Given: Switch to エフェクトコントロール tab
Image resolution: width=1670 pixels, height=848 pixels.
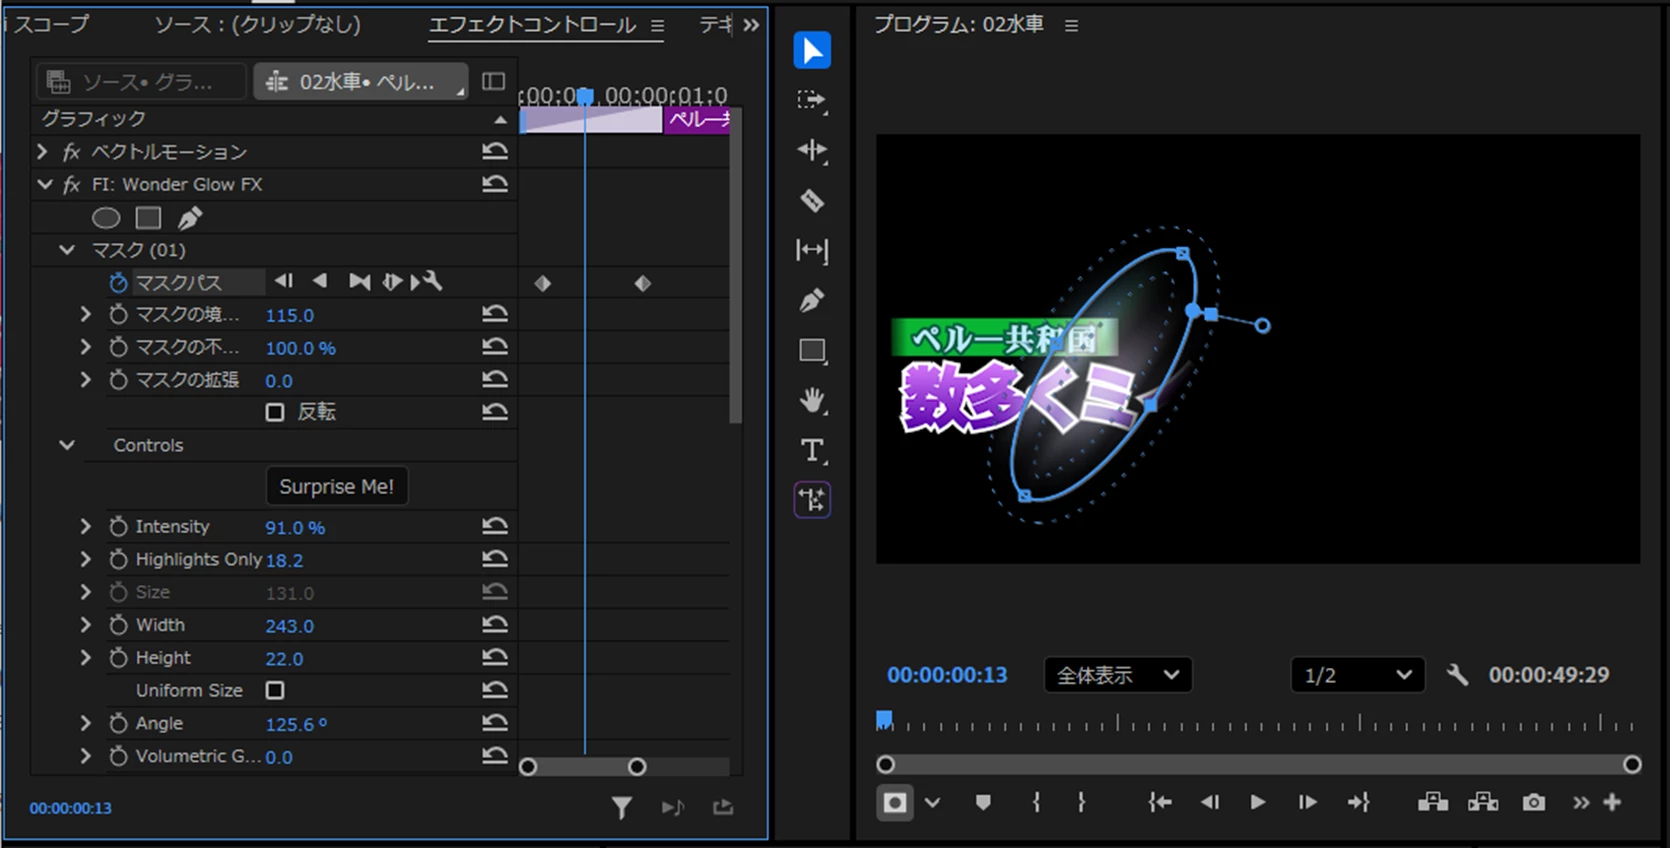Looking at the screenshot, I should [532, 25].
